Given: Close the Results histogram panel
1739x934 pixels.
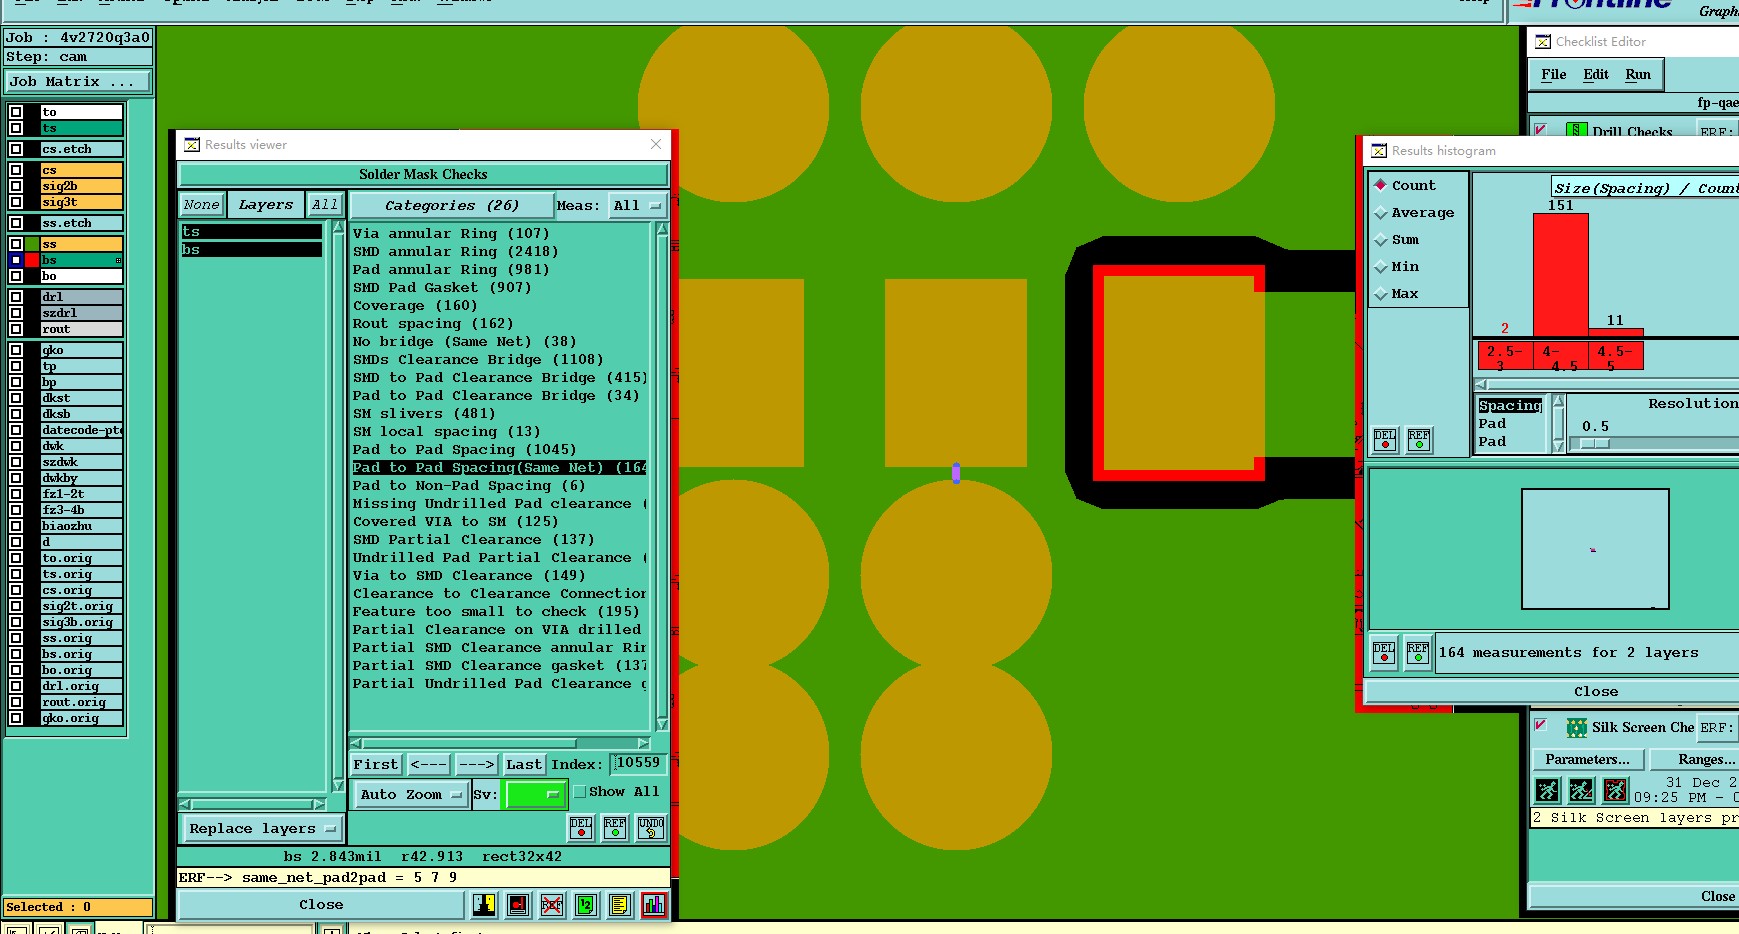Looking at the screenshot, I should [x=1595, y=692].
